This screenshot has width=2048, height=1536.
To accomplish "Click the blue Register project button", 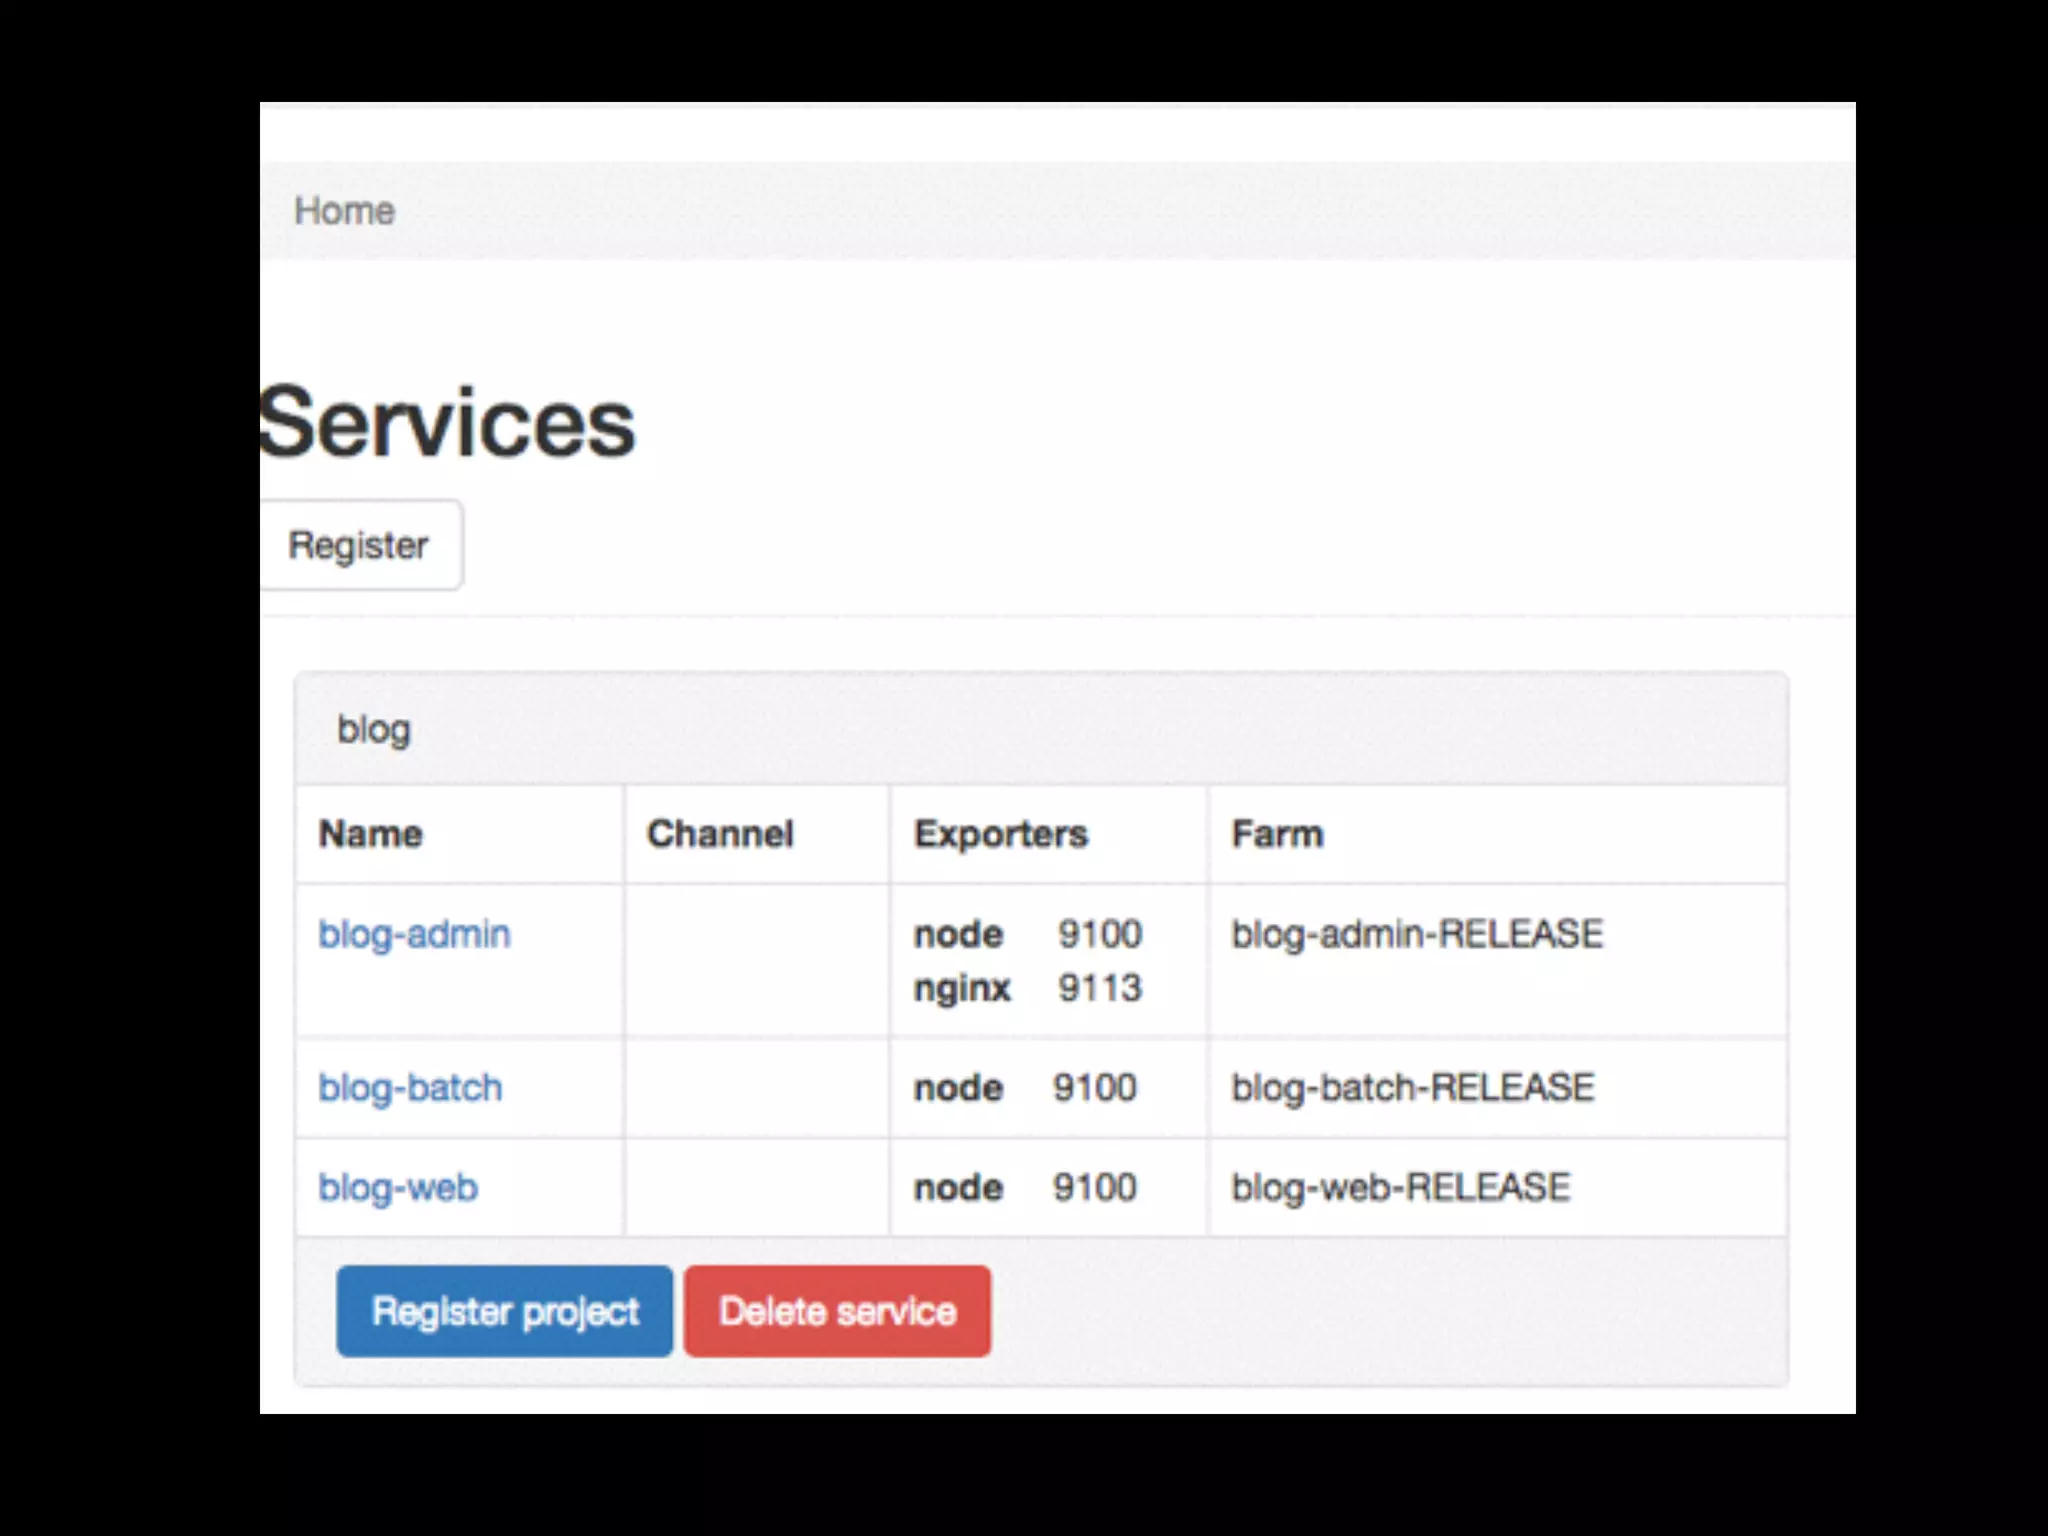I will tap(504, 1311).
